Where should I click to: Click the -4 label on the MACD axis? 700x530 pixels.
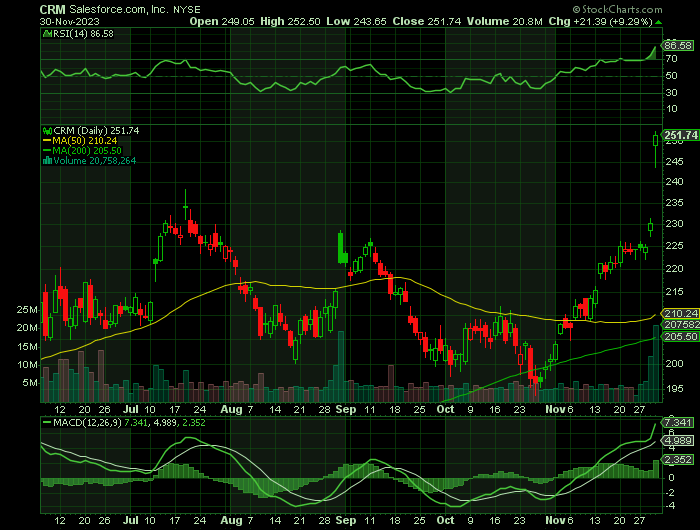coord(670,506)
